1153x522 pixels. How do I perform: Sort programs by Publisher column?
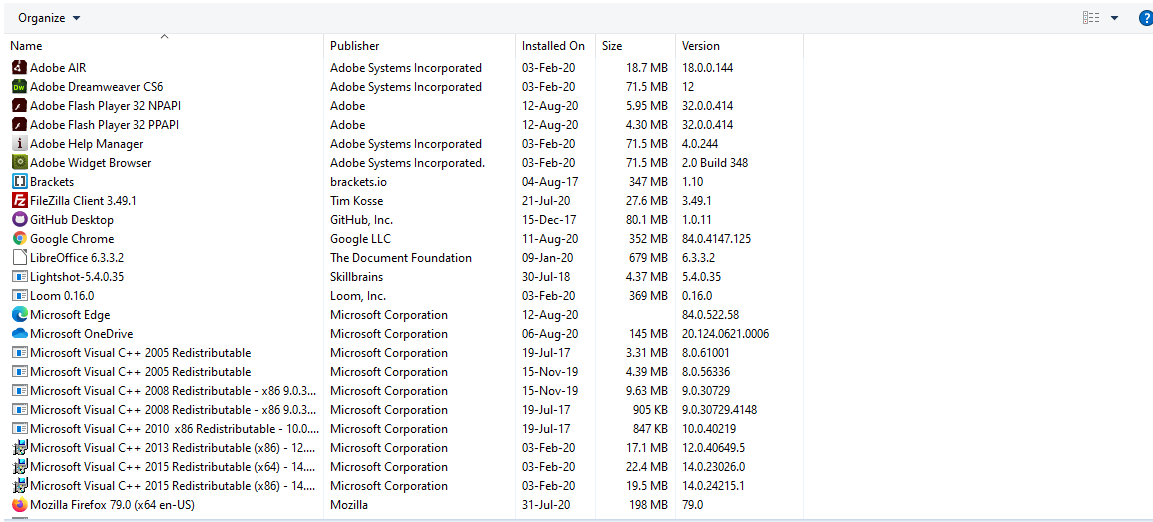tap(355, 46)
